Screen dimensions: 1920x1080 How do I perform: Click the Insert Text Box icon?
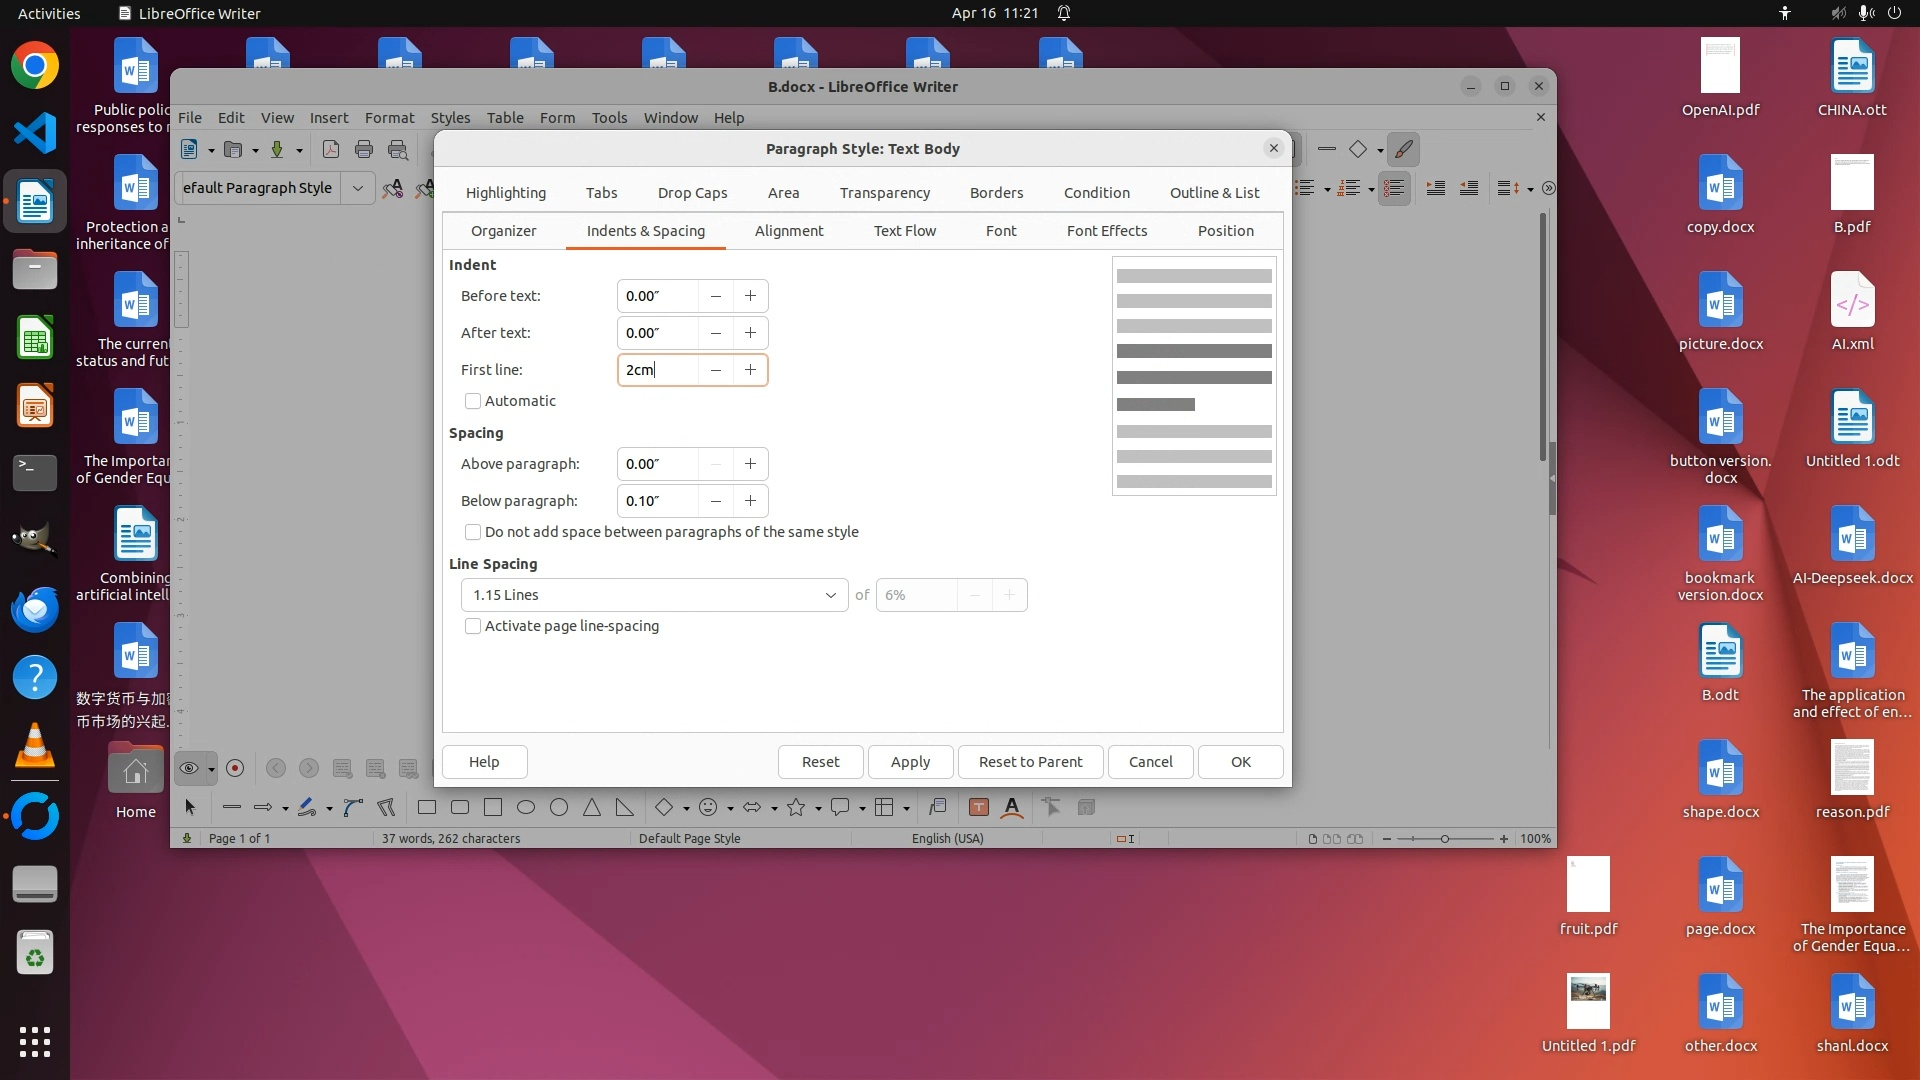979,808
